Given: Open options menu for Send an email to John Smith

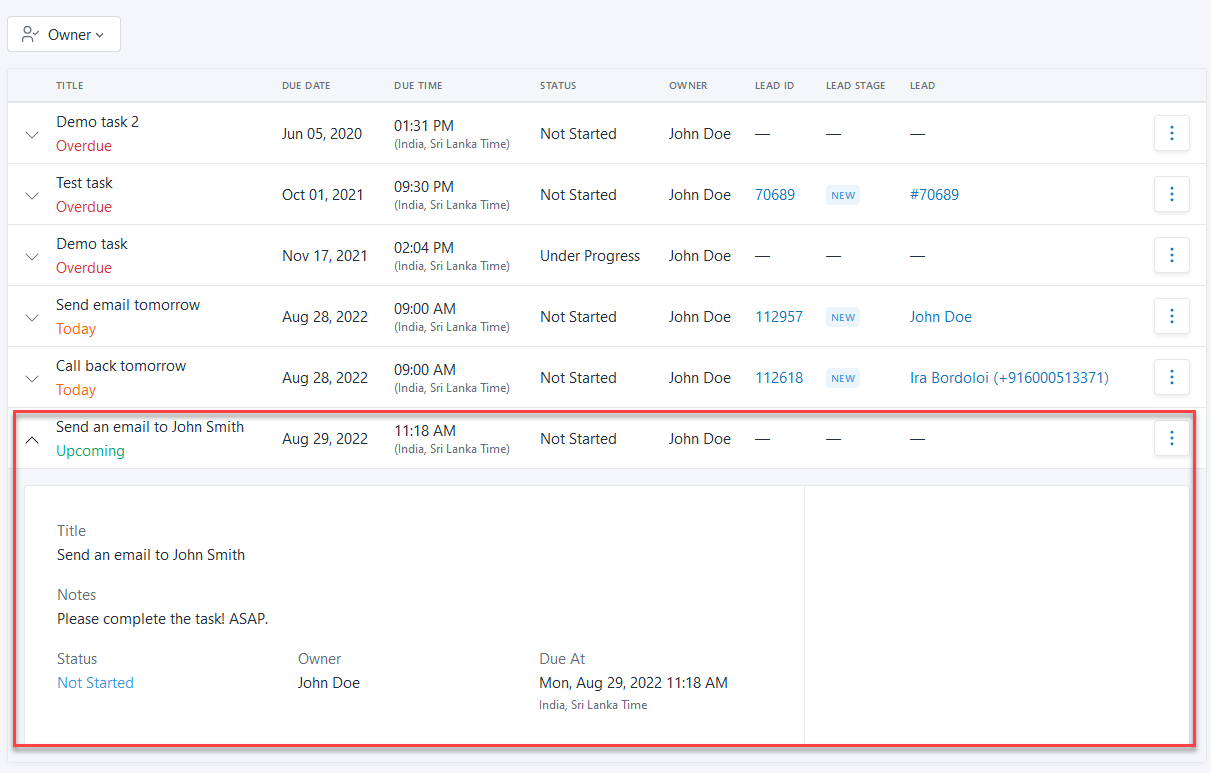Looking at the screenshot, I should [1171, 438].
